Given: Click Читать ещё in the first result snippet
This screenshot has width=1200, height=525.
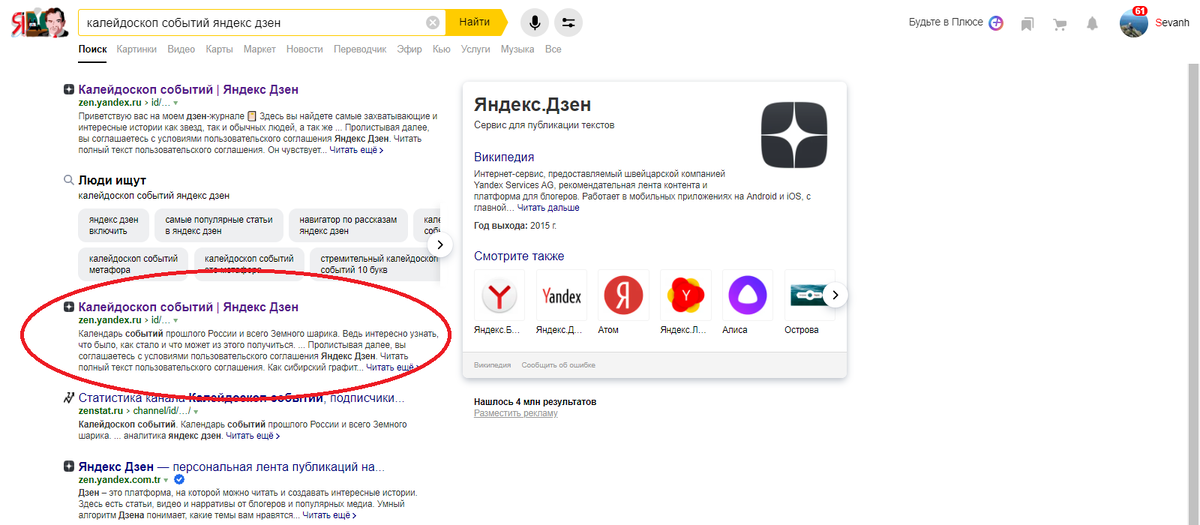Looking at the screenshot, I should (x=356, y=151).
